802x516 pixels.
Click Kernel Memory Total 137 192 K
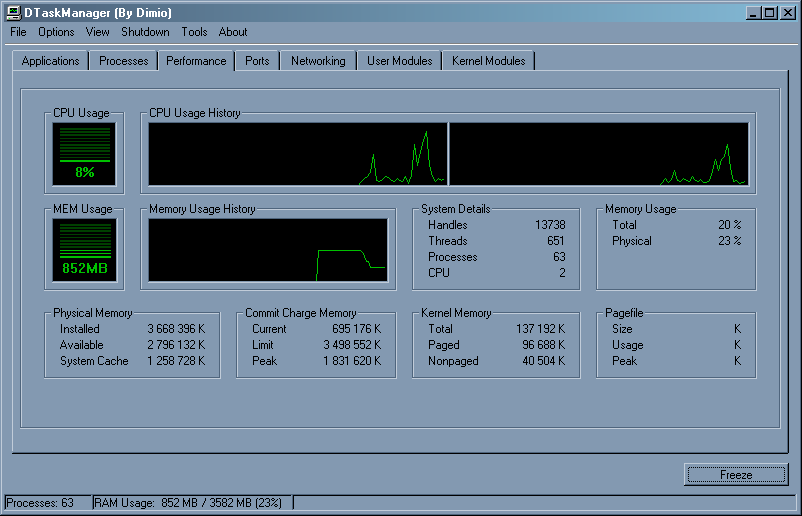(x=540, y=329)
